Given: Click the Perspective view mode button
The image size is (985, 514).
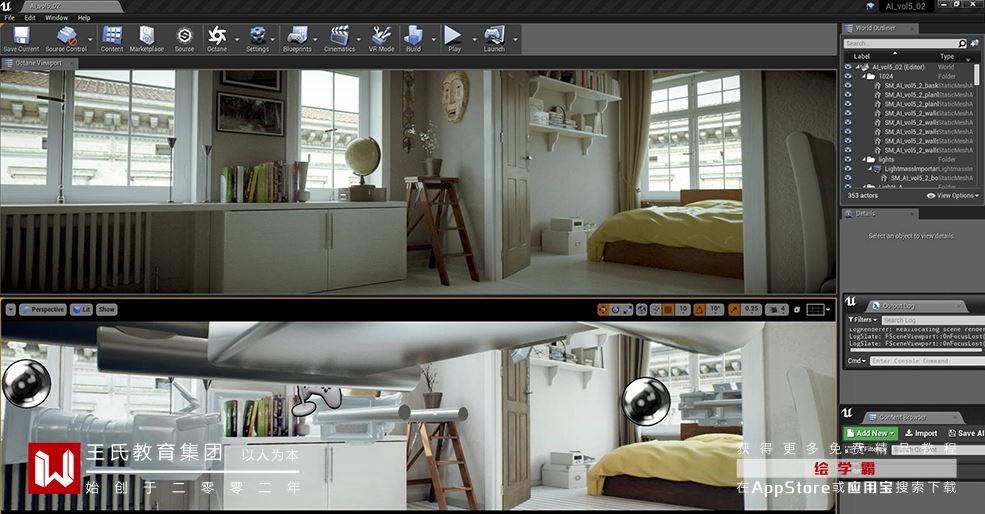Looking at the screenshot, I should click(42, 309).
